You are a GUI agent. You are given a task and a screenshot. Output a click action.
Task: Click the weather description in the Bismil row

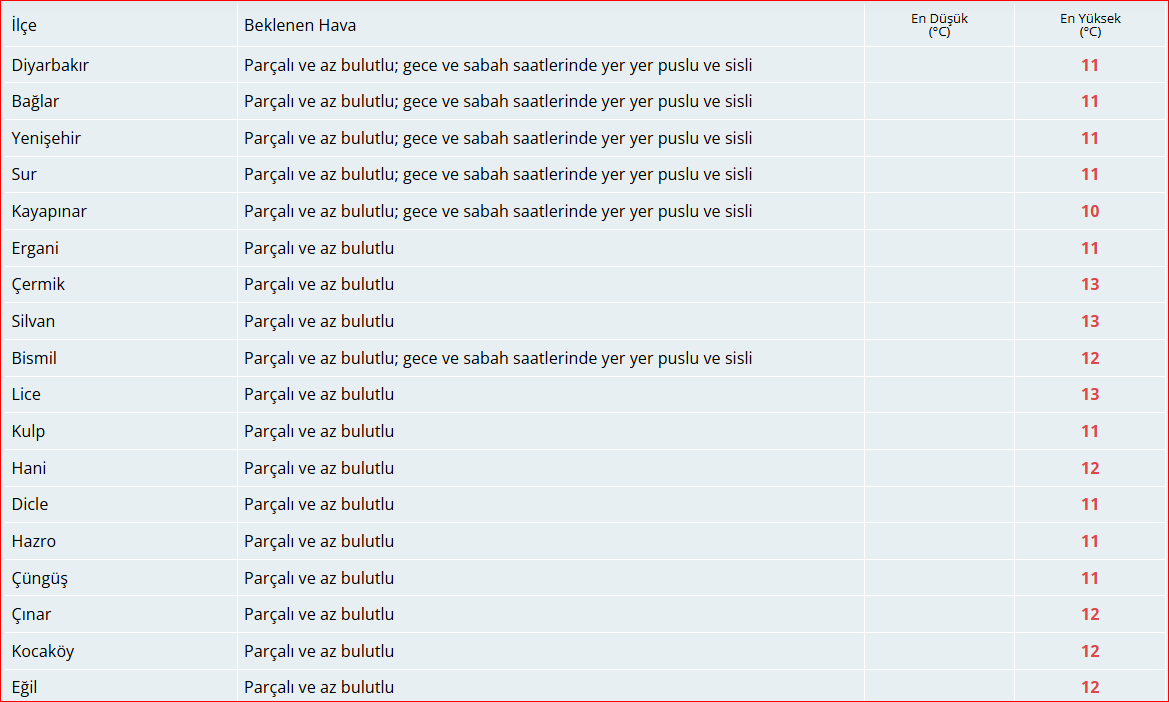tap(498, 358)
